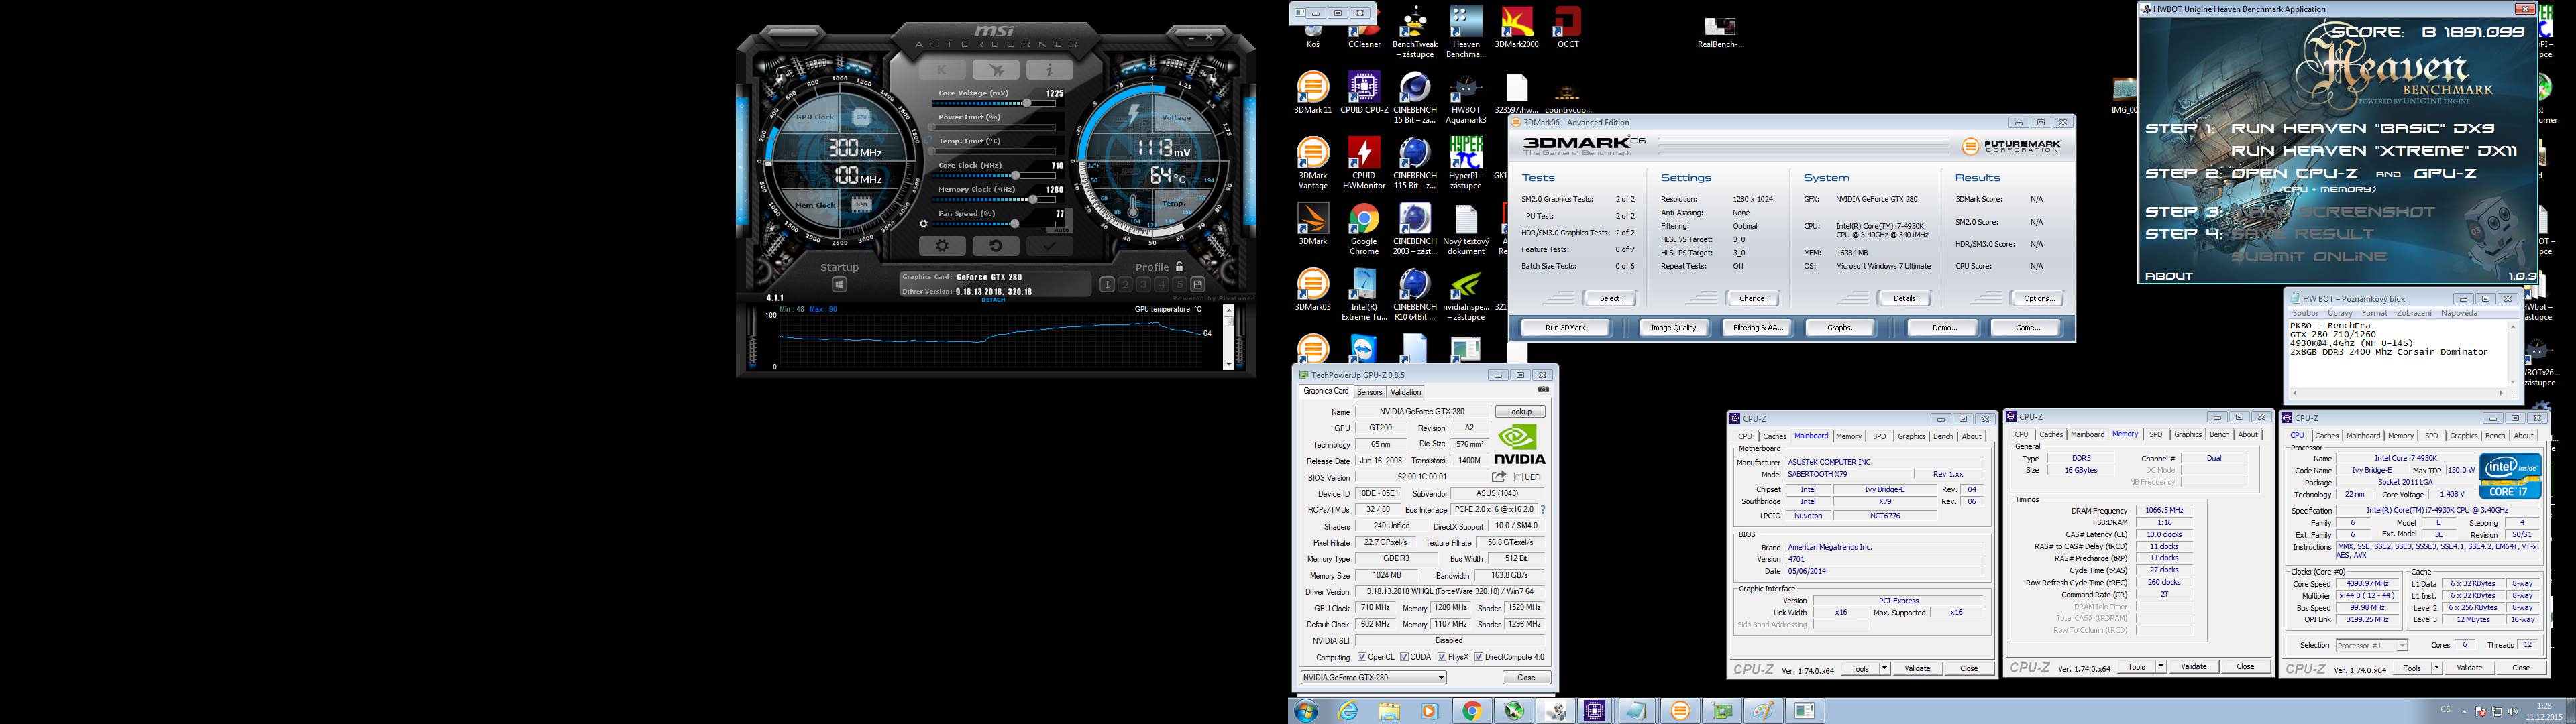Screen dimensions: 2576x724
Task: Open the 3DMark2000 desktop icon
Action: [1517, 28]
